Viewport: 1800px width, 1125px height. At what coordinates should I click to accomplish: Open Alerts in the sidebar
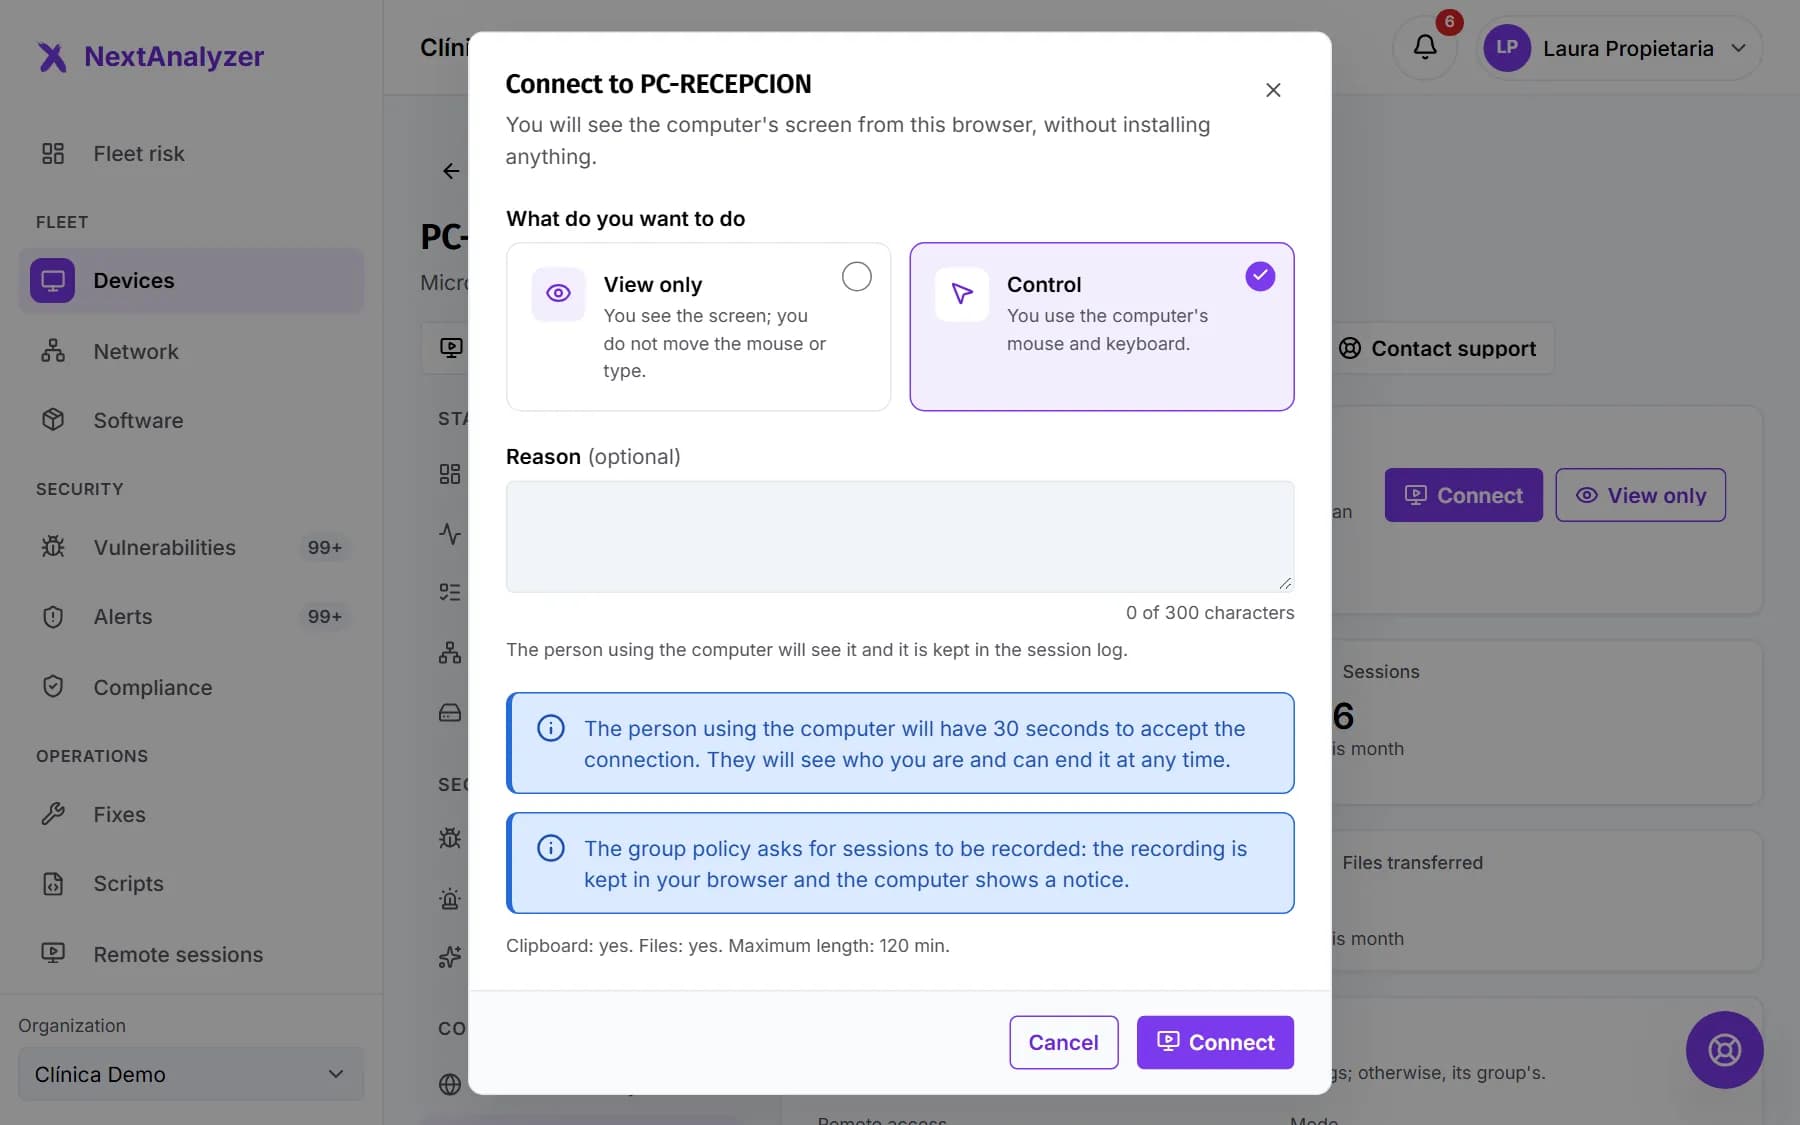[191, 617]
